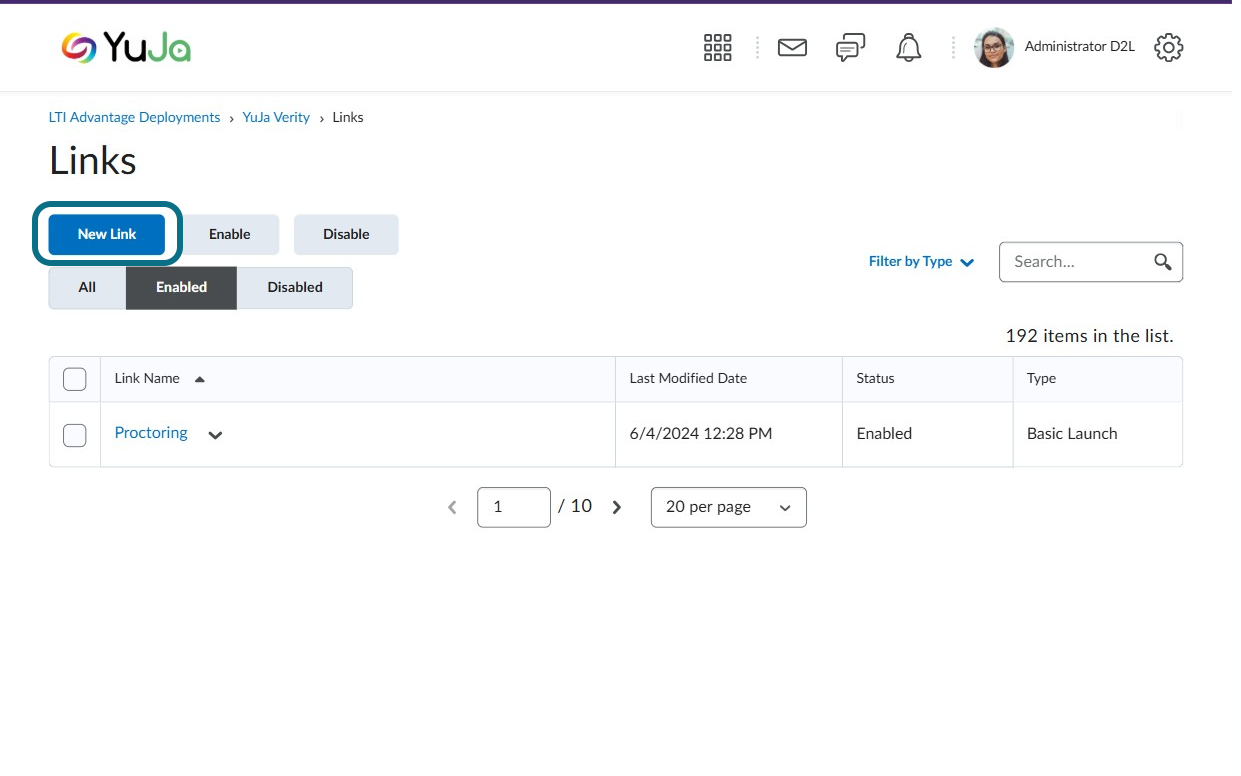Click the Type column header
This screenshot has width=1241, height=776.
(x=1041, y=378)
